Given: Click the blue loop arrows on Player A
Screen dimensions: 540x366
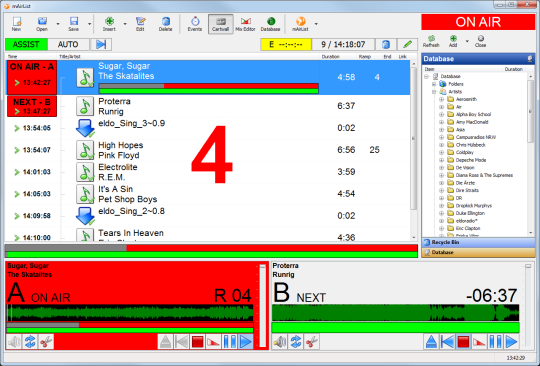Looking at the screenshot, I should (30, 342).
